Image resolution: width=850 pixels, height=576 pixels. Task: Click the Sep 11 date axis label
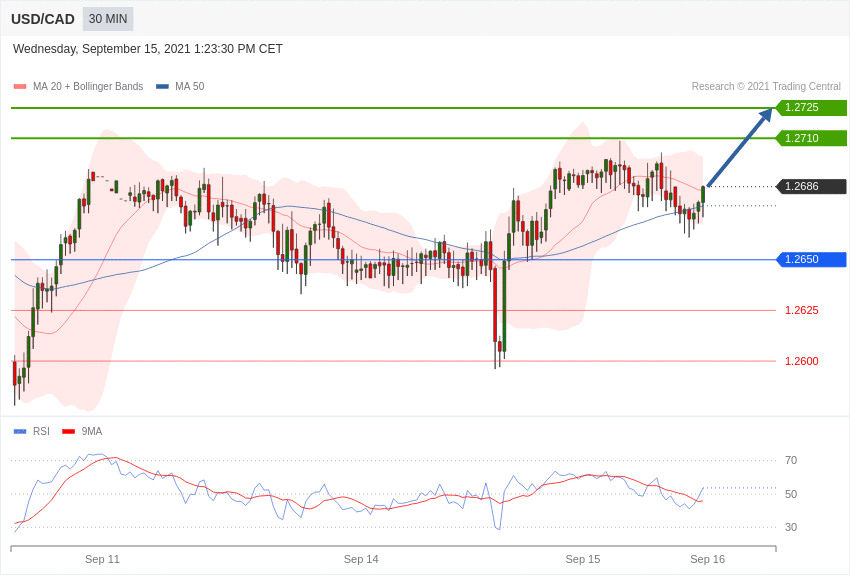coord(102,559)
